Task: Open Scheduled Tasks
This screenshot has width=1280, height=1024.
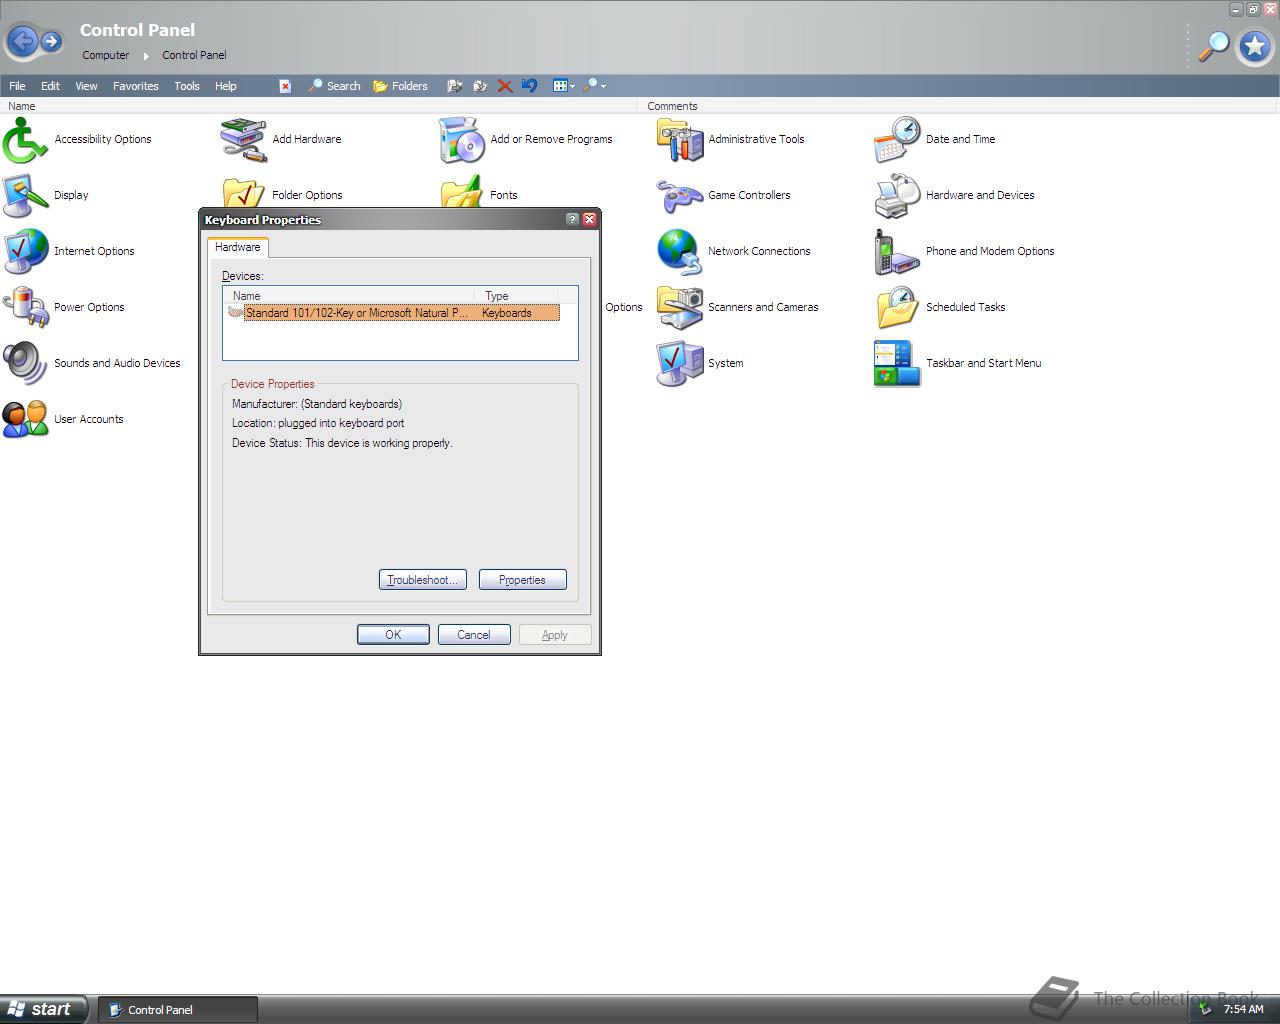Action: [x=941, y=308]
